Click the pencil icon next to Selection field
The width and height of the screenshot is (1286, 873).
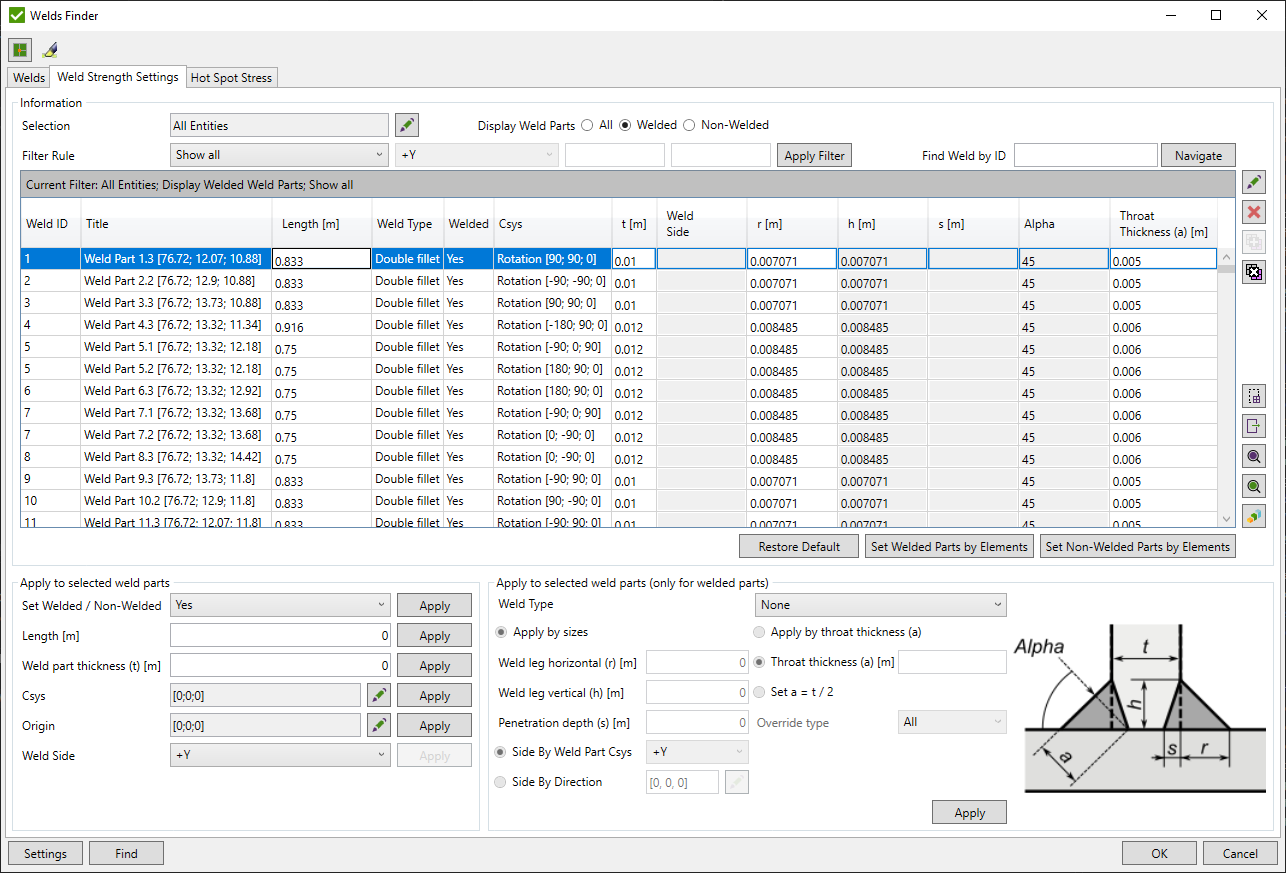(407, 125)
